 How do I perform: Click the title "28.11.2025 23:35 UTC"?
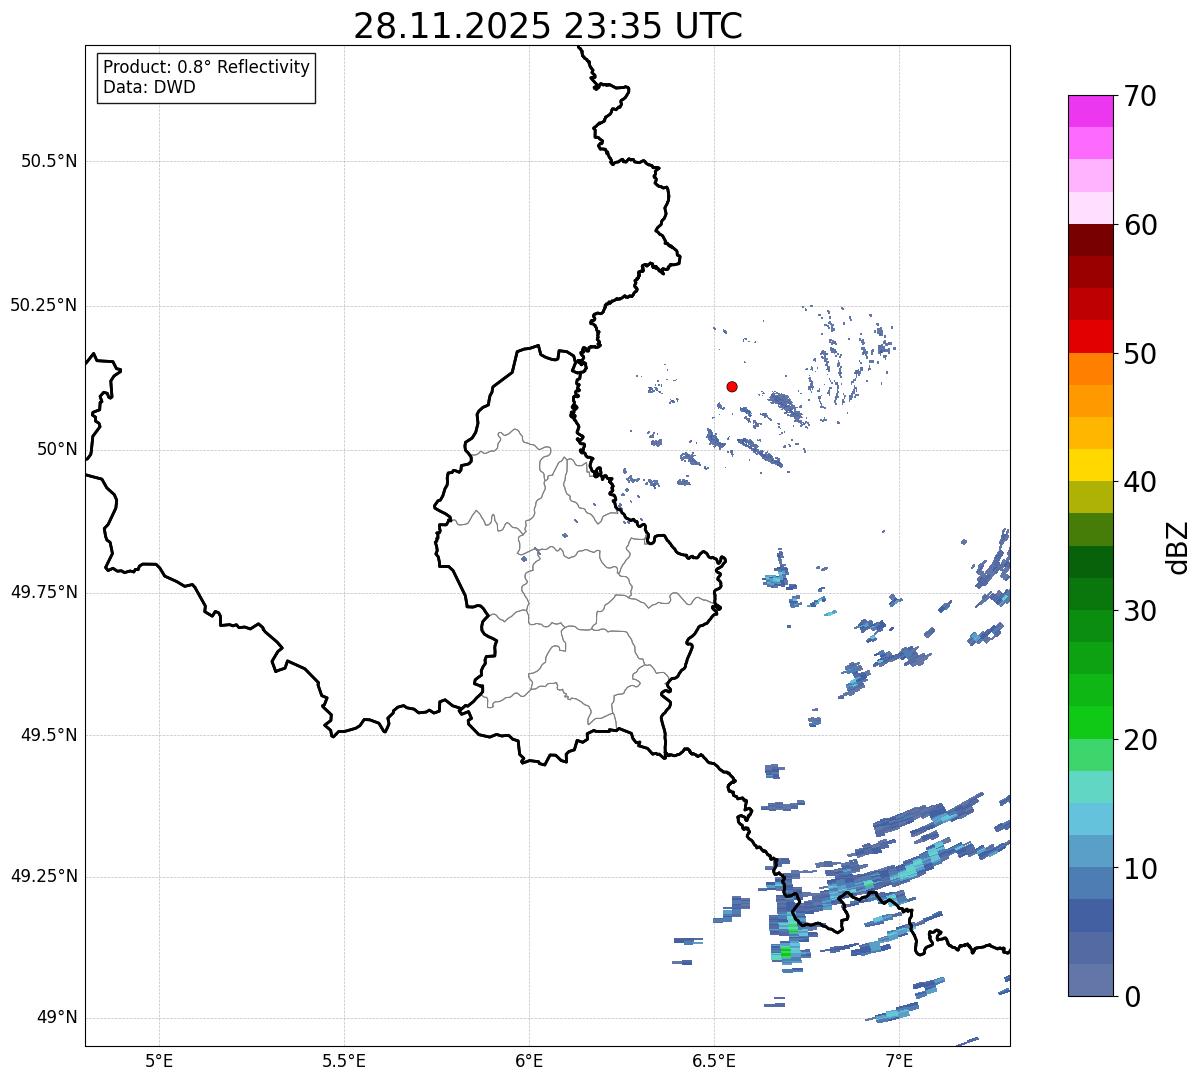coord(548,26)
